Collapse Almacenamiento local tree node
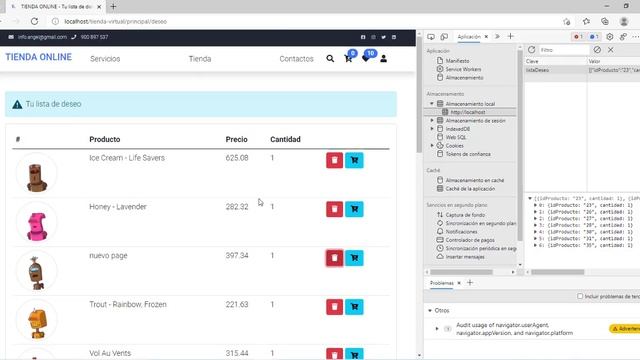This screenshot has height=360, width=640. click(x=432, y=104)
